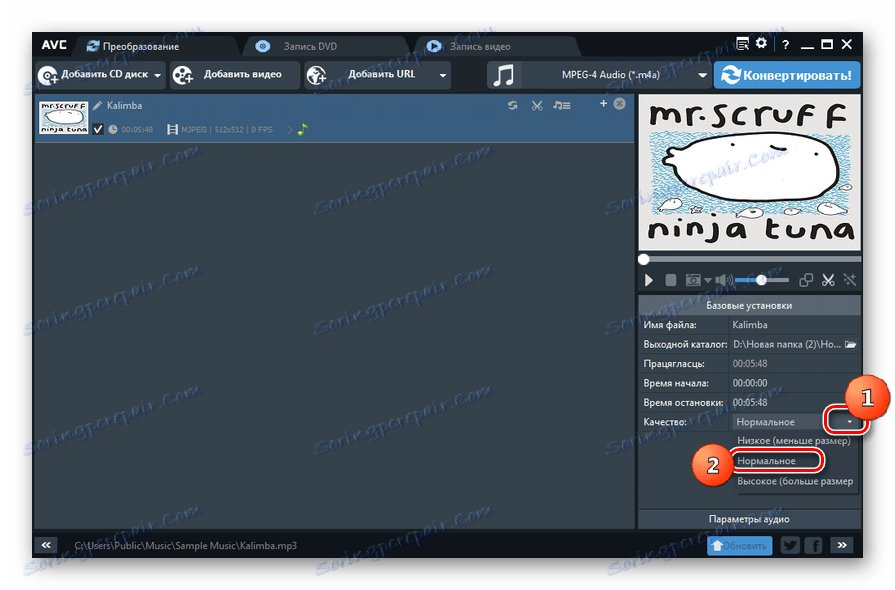Click the plus icon on Kalimba row
The width and height of the screenshot is (895, 590).
(x=603, y=103)
